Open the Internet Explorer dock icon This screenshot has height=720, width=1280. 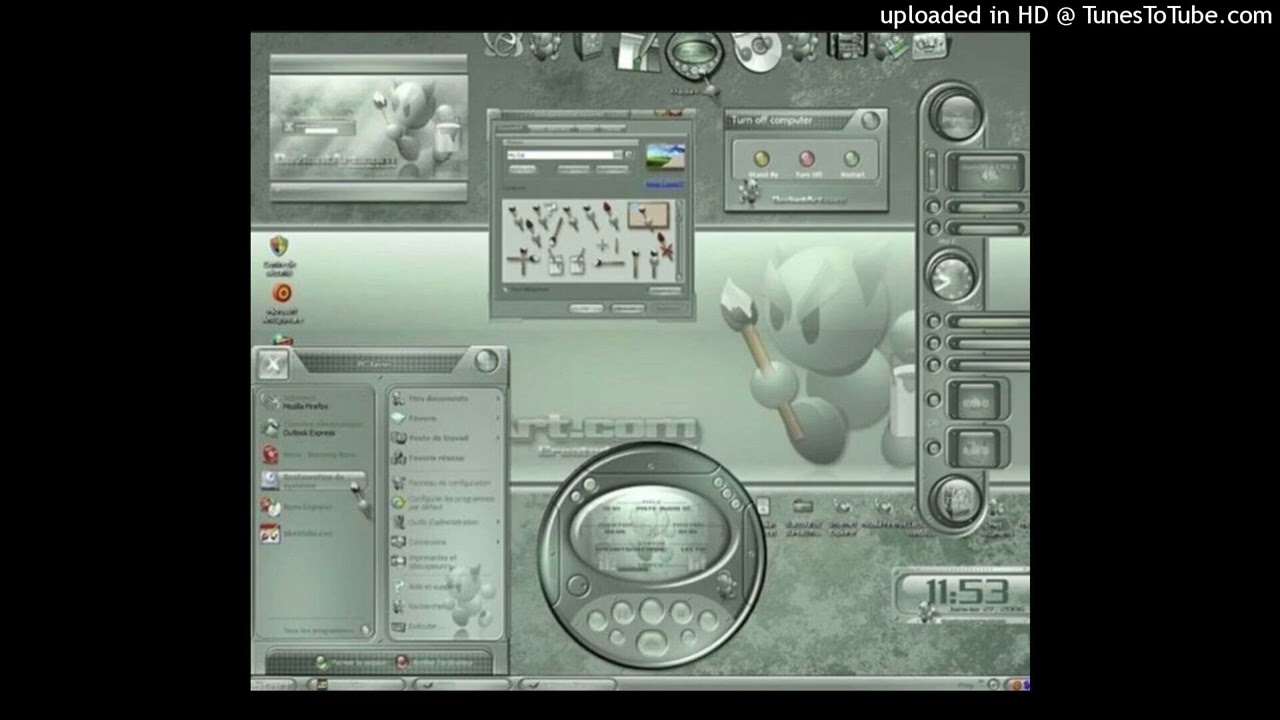point(502,45)
